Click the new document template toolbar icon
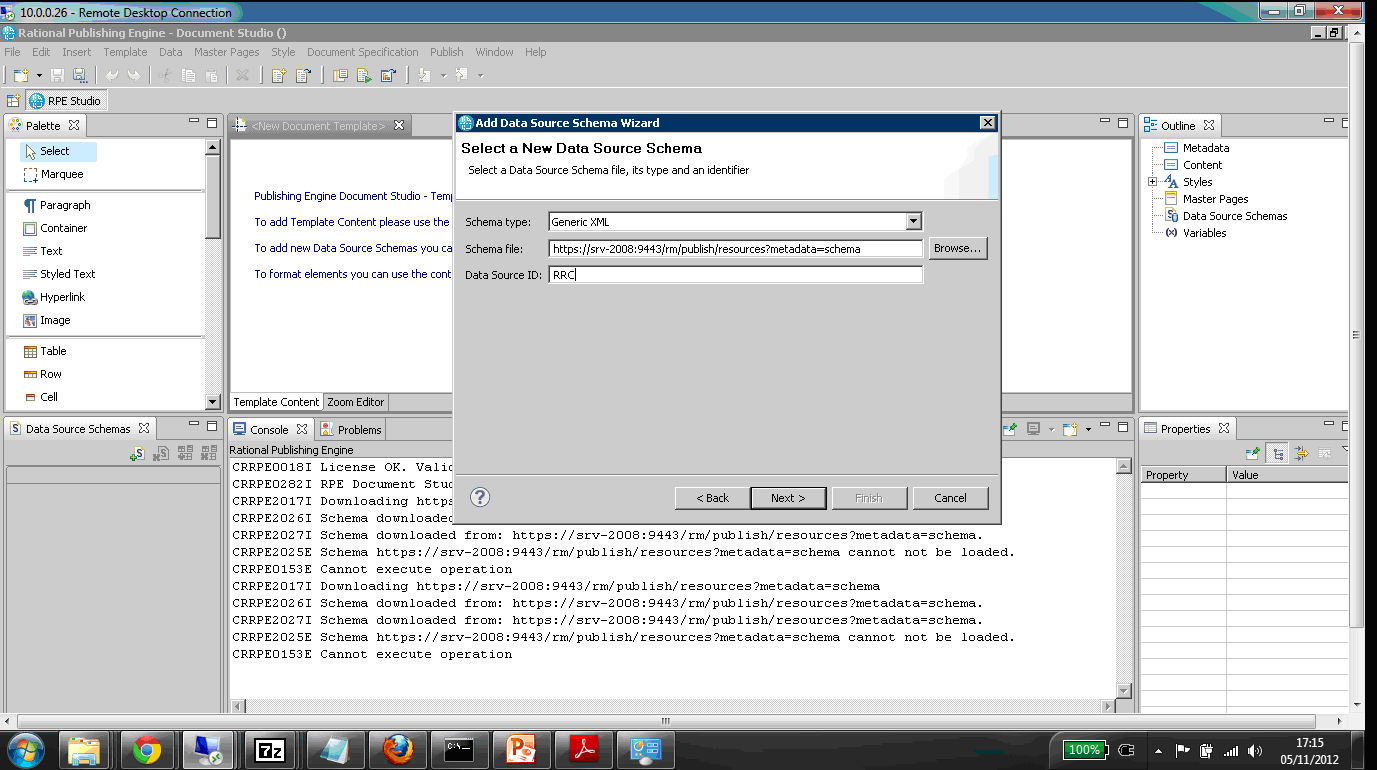Viewport: 1377px width, 770px height. (x=279, y=75)
